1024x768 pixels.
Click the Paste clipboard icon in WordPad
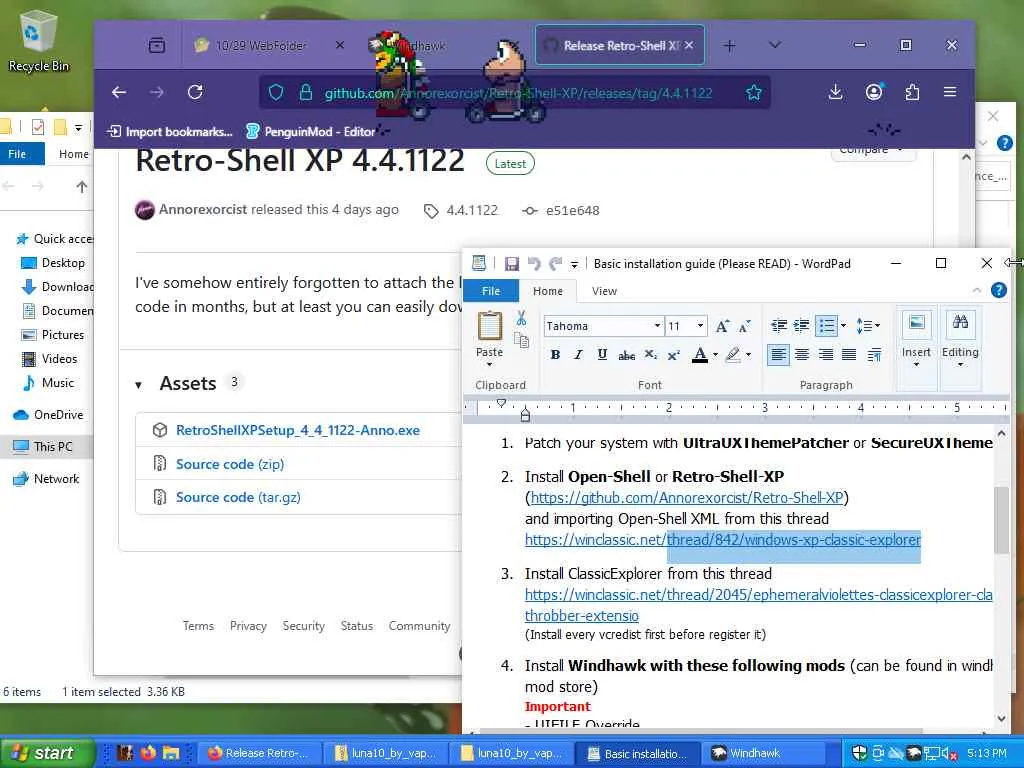coord(490,326)
